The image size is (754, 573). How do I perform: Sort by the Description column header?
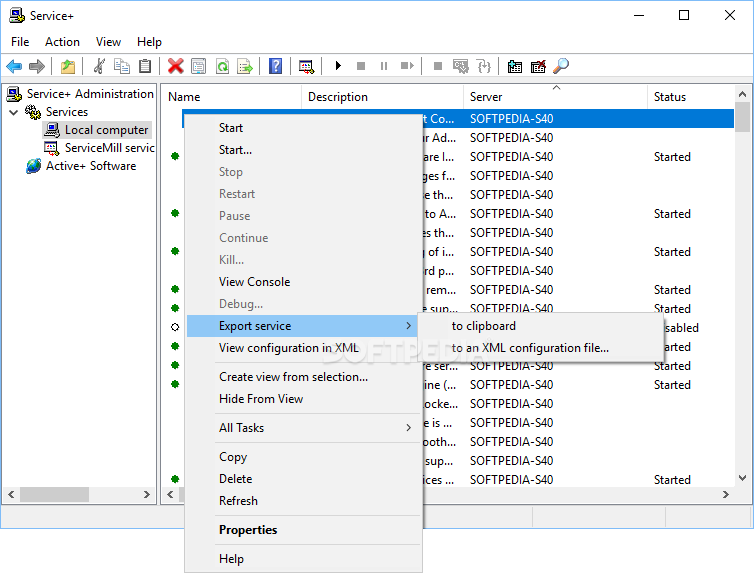[x=383, y=97]
